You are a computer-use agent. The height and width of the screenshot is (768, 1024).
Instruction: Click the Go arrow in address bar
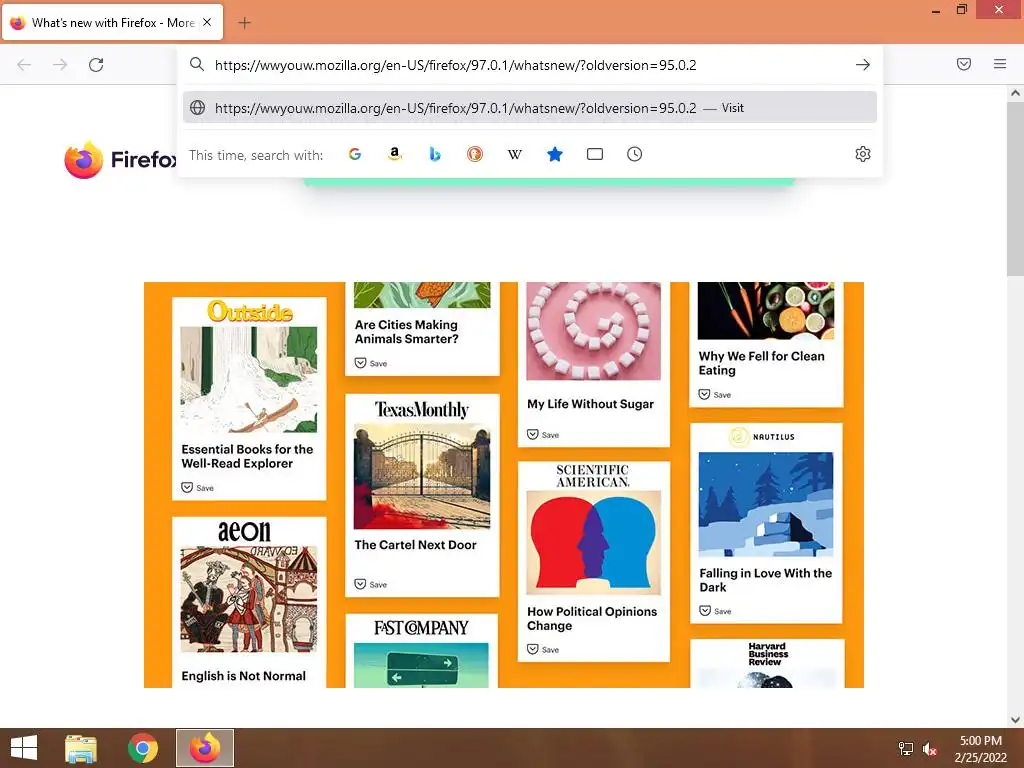tap(863, 65)
